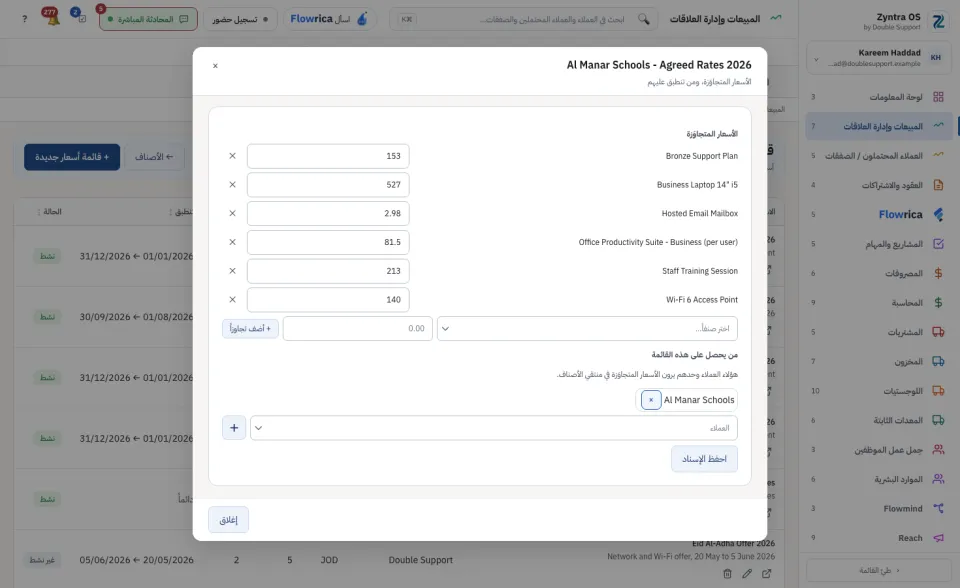This screenshot has width=960, height=588.
Task: Remove the Staff Training Session override
Action: (232, 271)
